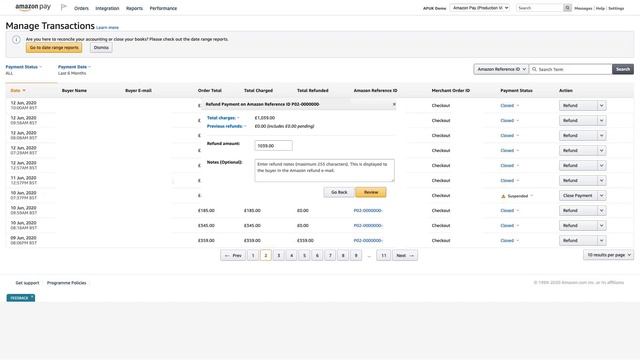Click the Total Charged column header
The width and height of the screenshot is (640, 360).
click(x=258, y=91)
